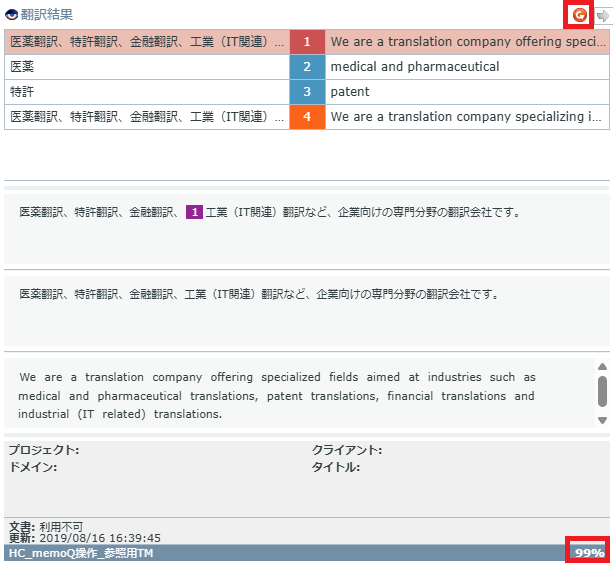Select the blue number 2 result badge
The image size is (613, 563).
tap(307, 67)
